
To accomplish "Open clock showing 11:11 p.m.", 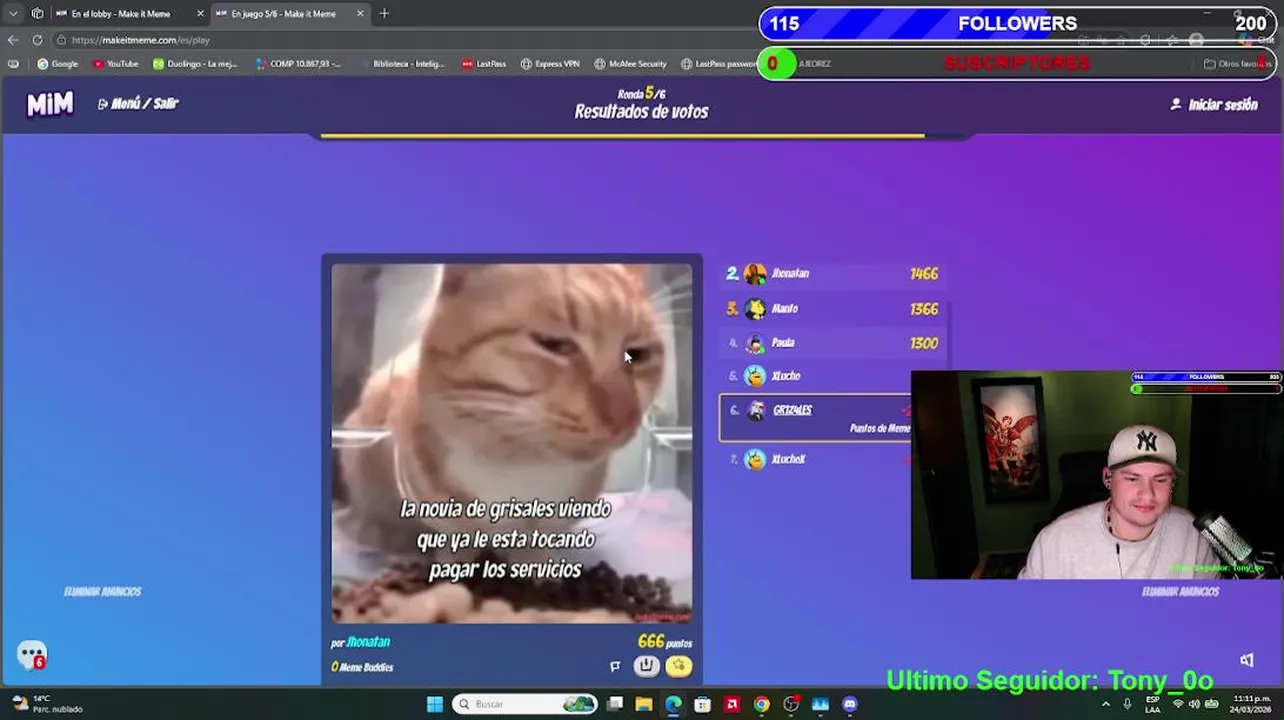I will click(1251, 704).
